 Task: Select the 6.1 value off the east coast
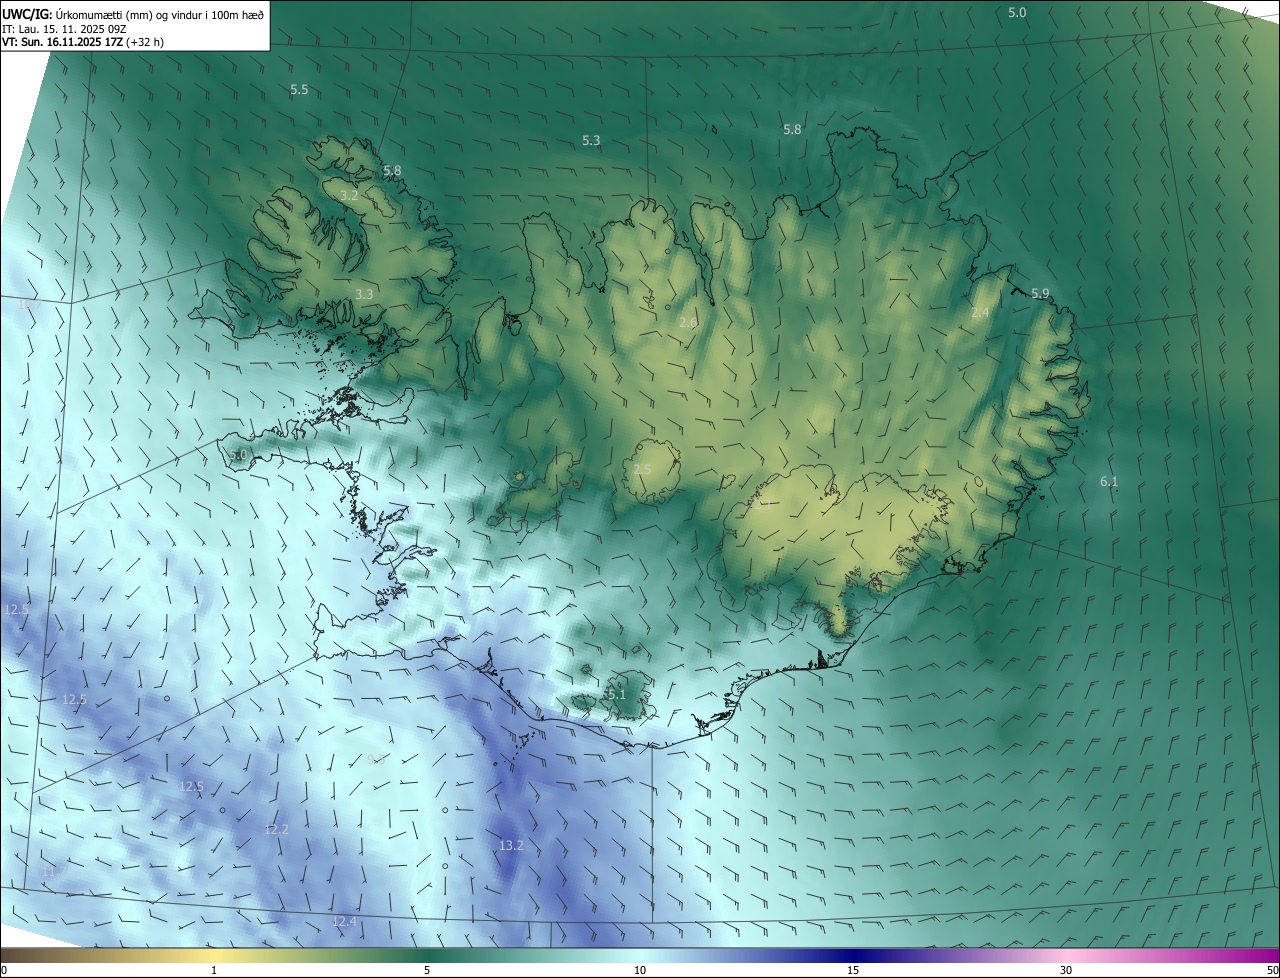click(x=1109, y=482)
